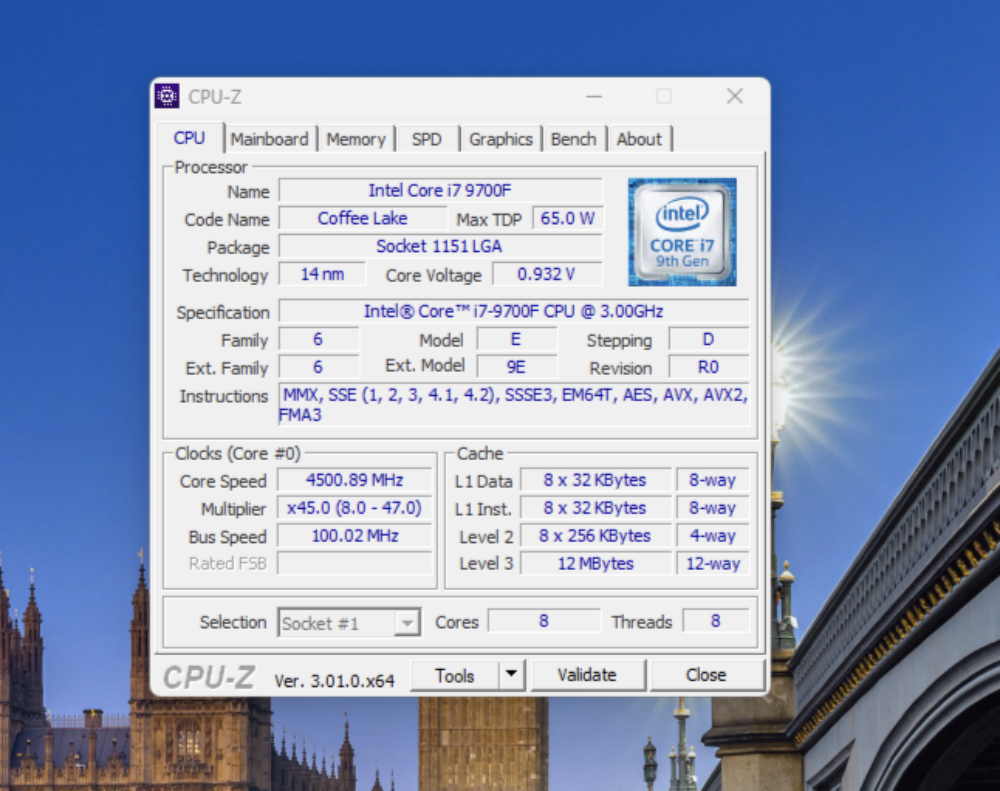Image resolution: width=1000 pixels, height=791 pixels.
Task: Click the Core Voltage value 0.932 V
Action: coord(547,274)
